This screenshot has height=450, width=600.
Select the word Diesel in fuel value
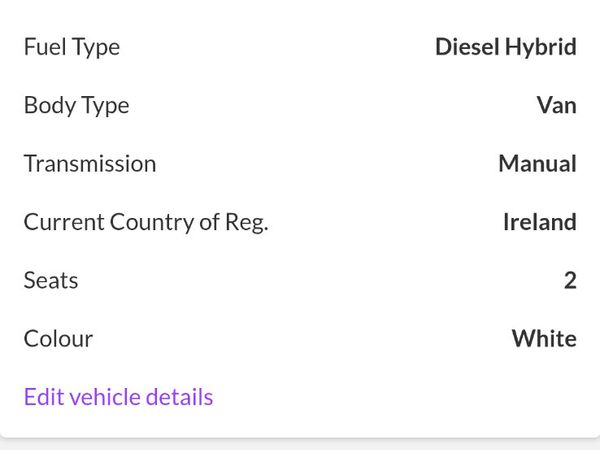(x=468, y=47)
